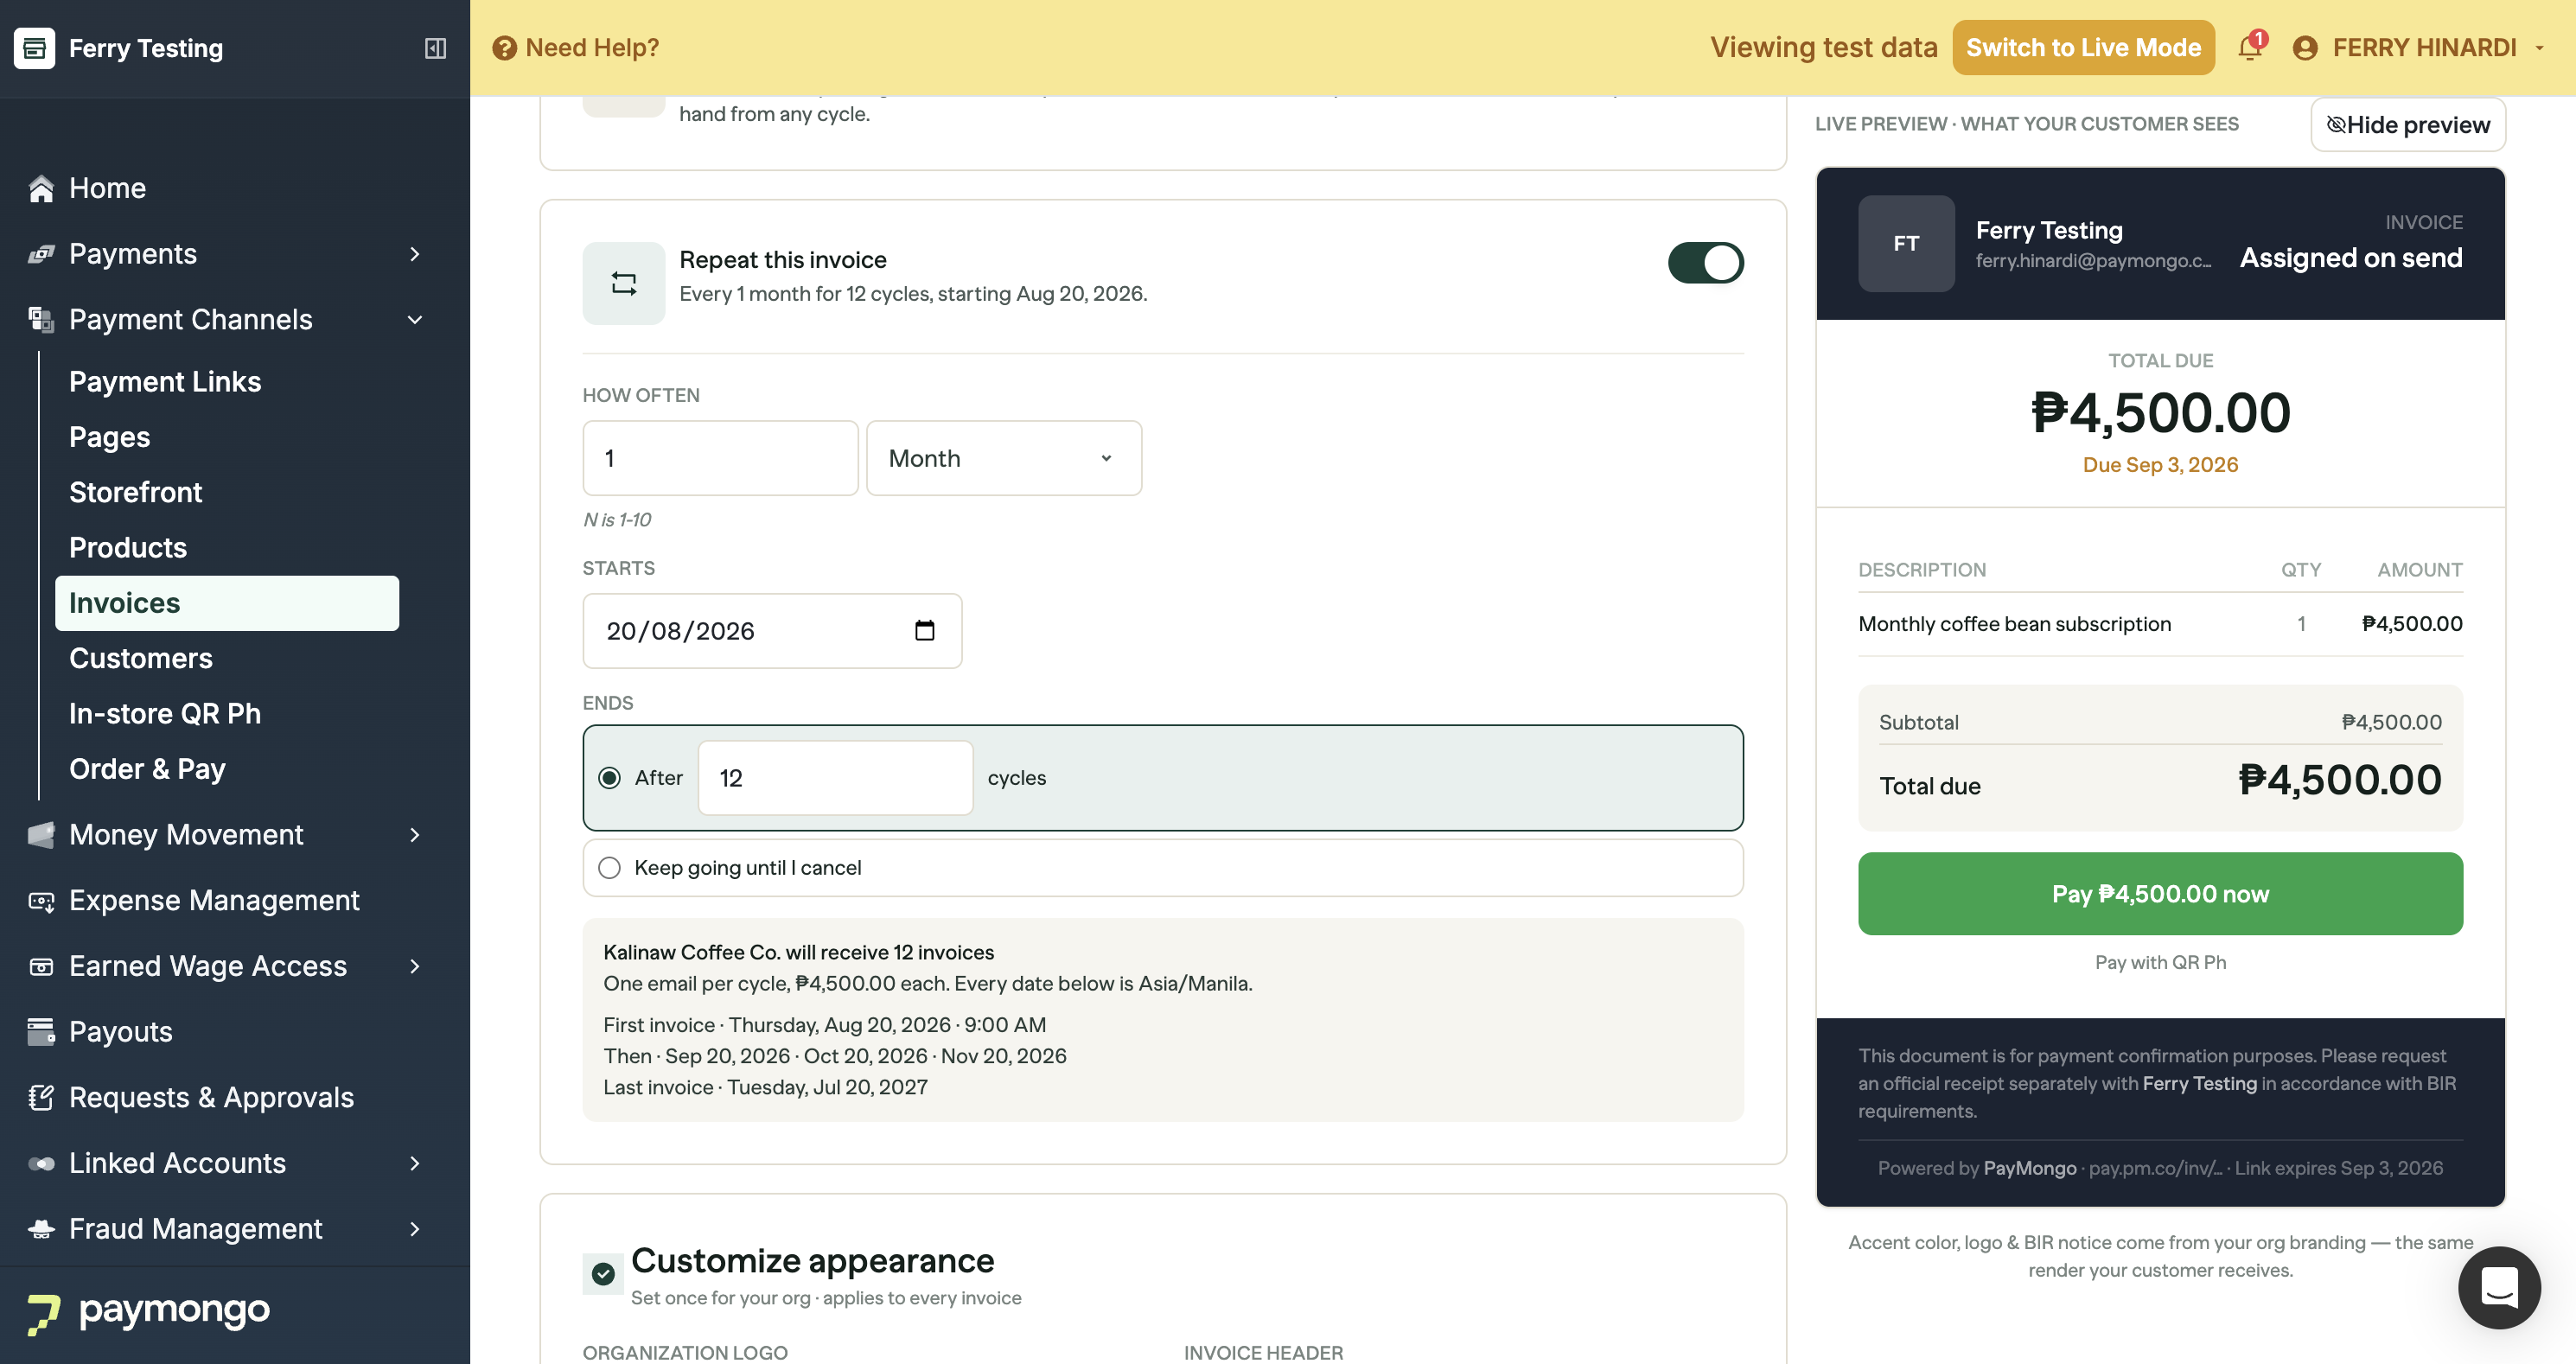Click the How Often interval number field
The width and height of the screenshot is (2576, 1364).
[x=720, y=458]
